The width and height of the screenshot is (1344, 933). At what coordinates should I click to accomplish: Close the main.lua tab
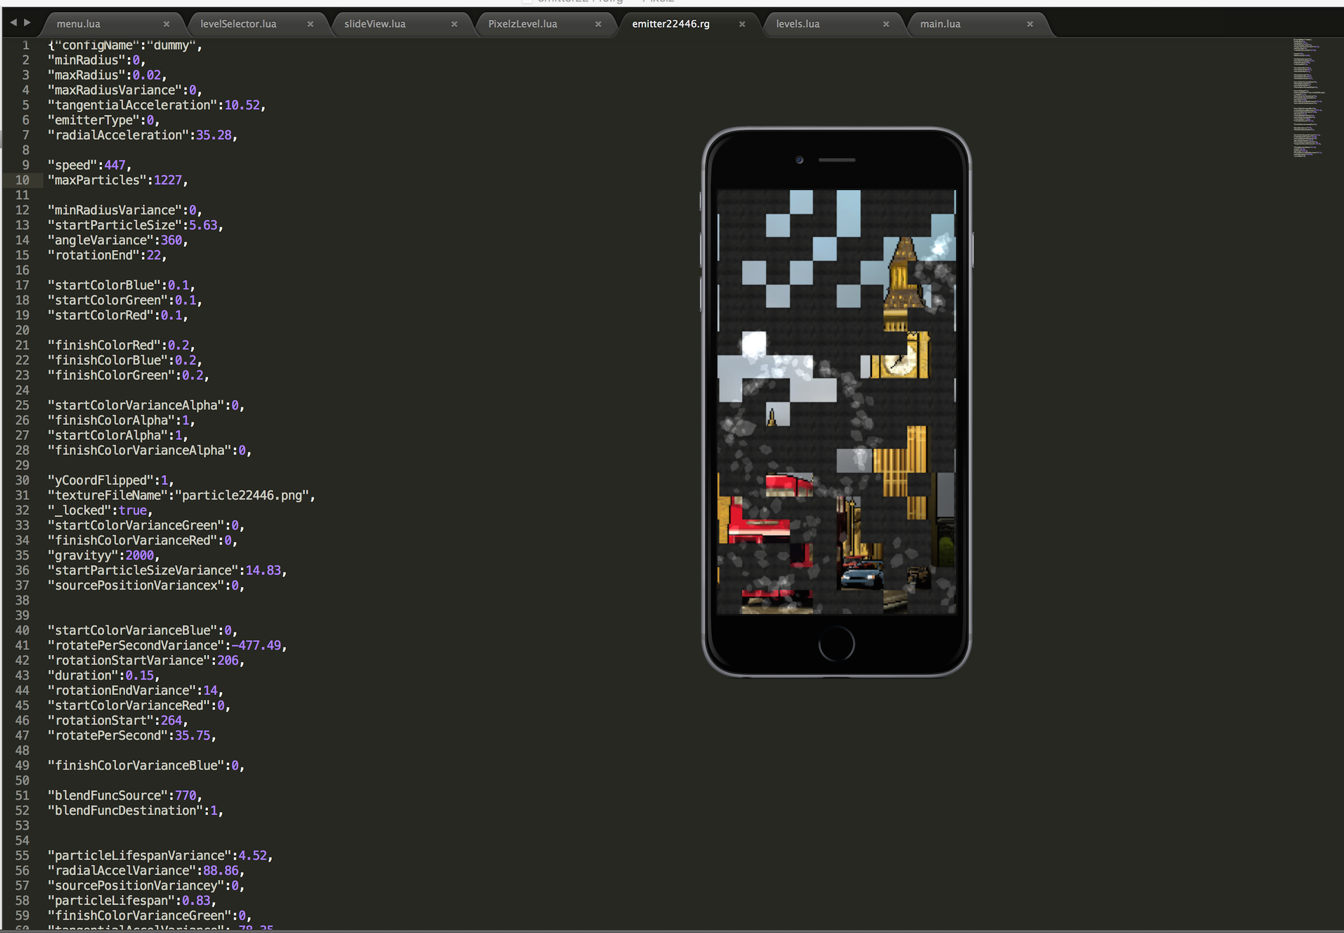point(1030,24)
